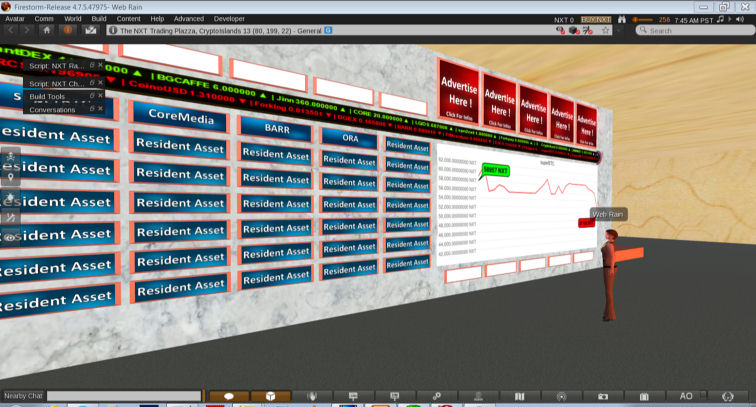Click the back navigation arrow

tap(11, 30)
